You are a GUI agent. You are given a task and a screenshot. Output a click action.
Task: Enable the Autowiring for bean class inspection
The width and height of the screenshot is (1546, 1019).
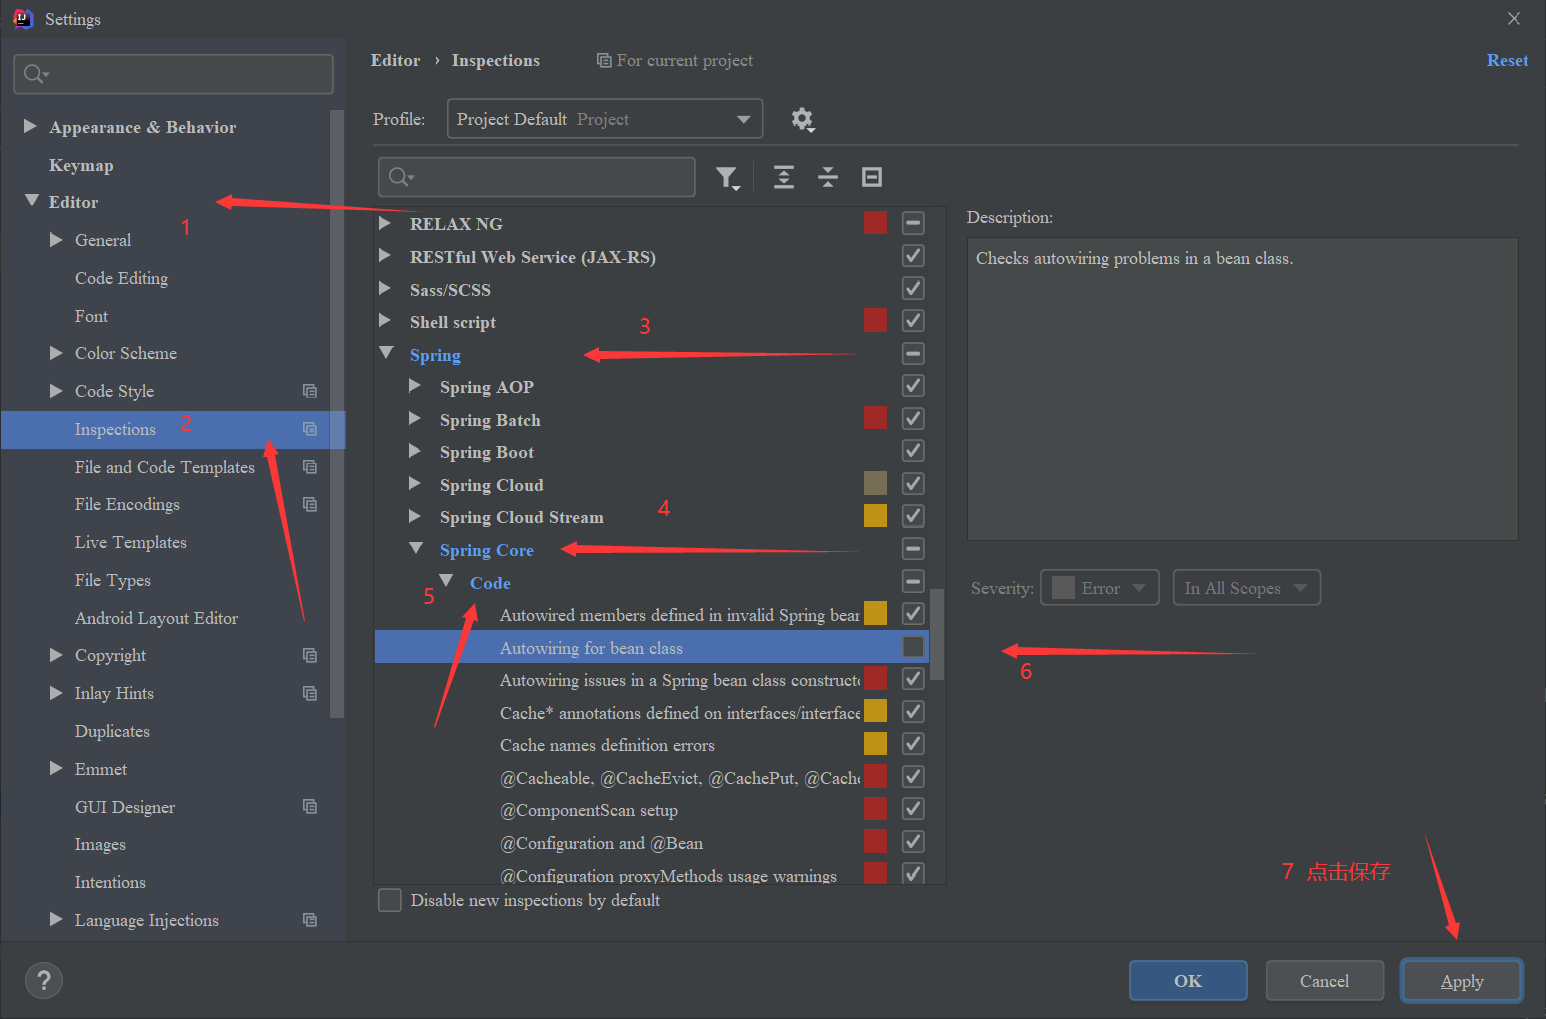tap(912, 646)
